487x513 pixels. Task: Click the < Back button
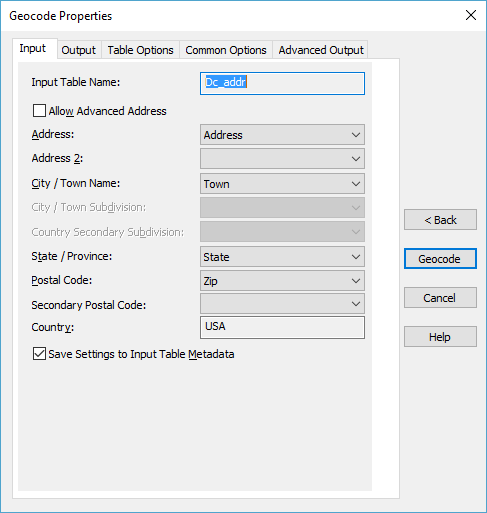tap(440, 220)
